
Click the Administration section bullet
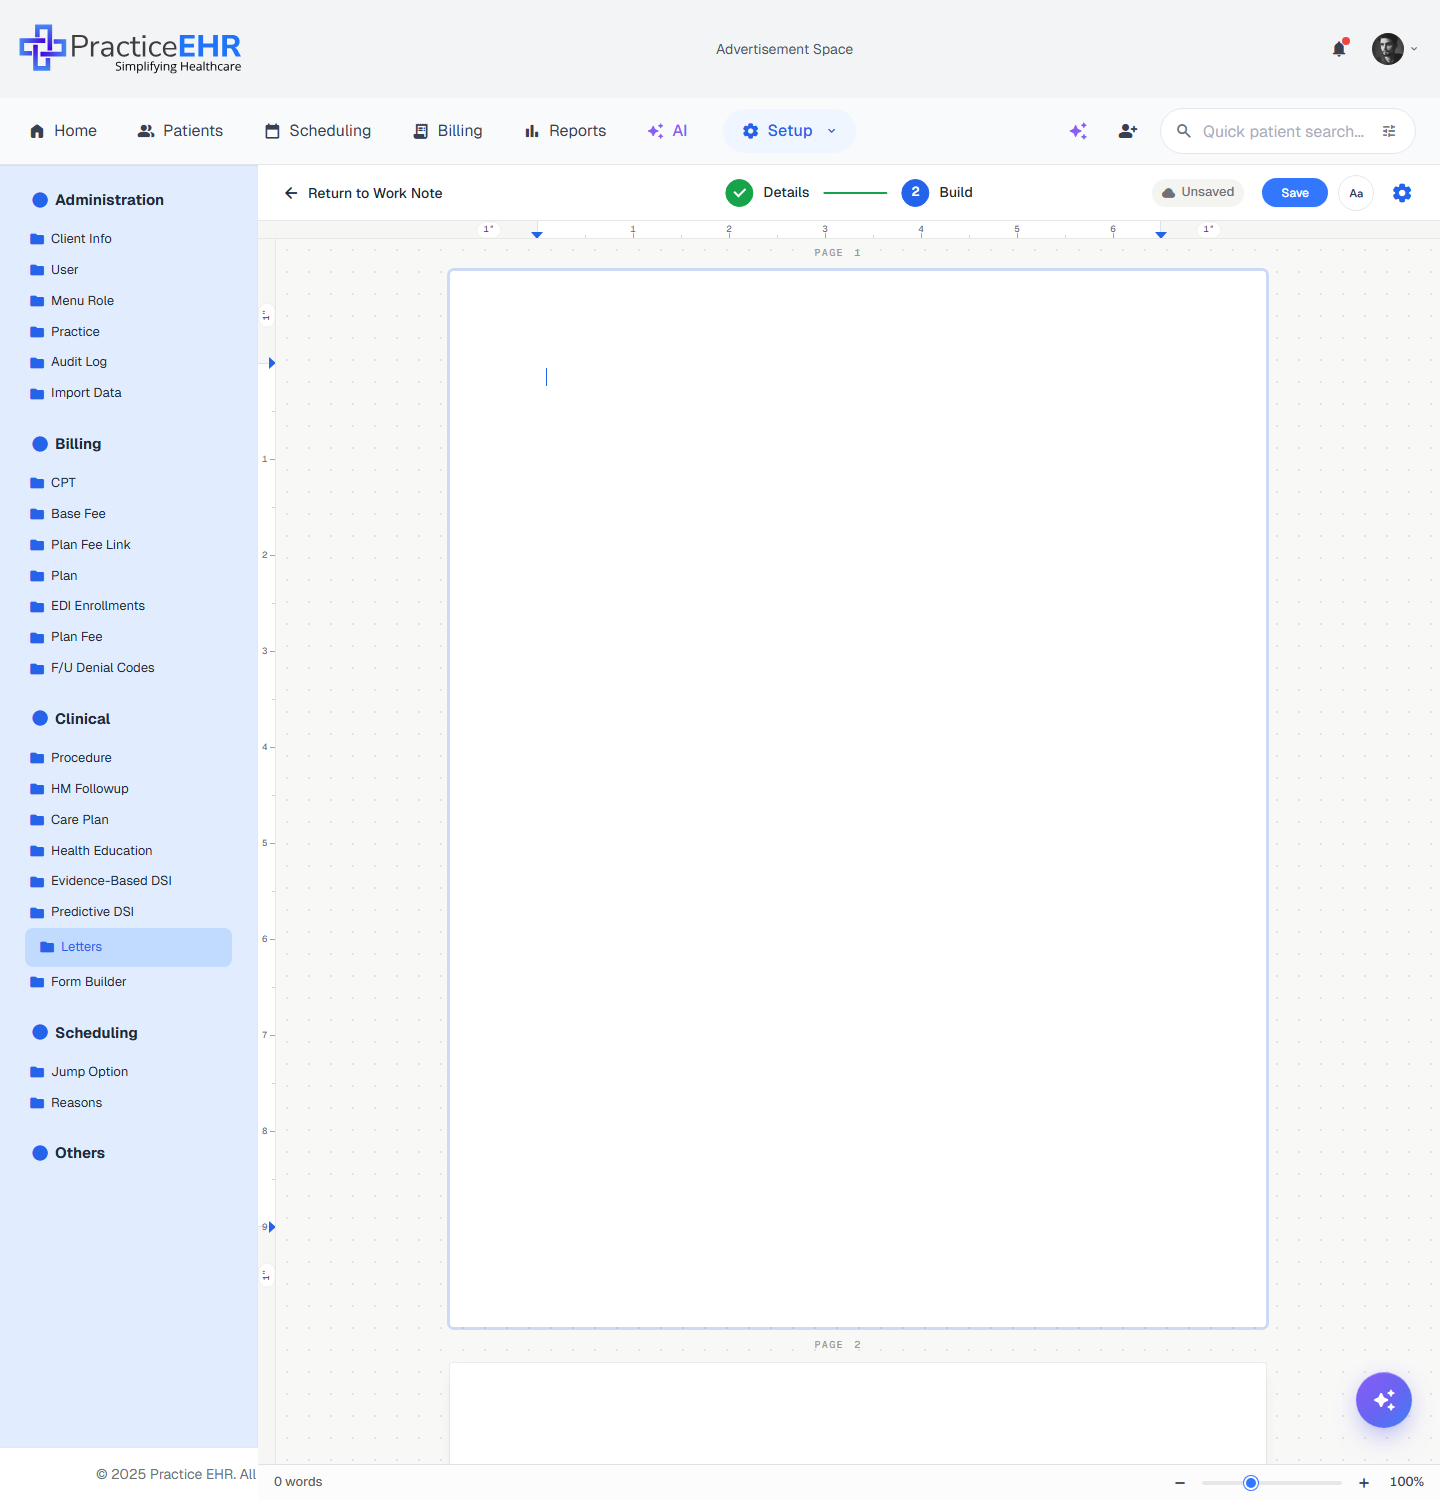click(40, 200)
